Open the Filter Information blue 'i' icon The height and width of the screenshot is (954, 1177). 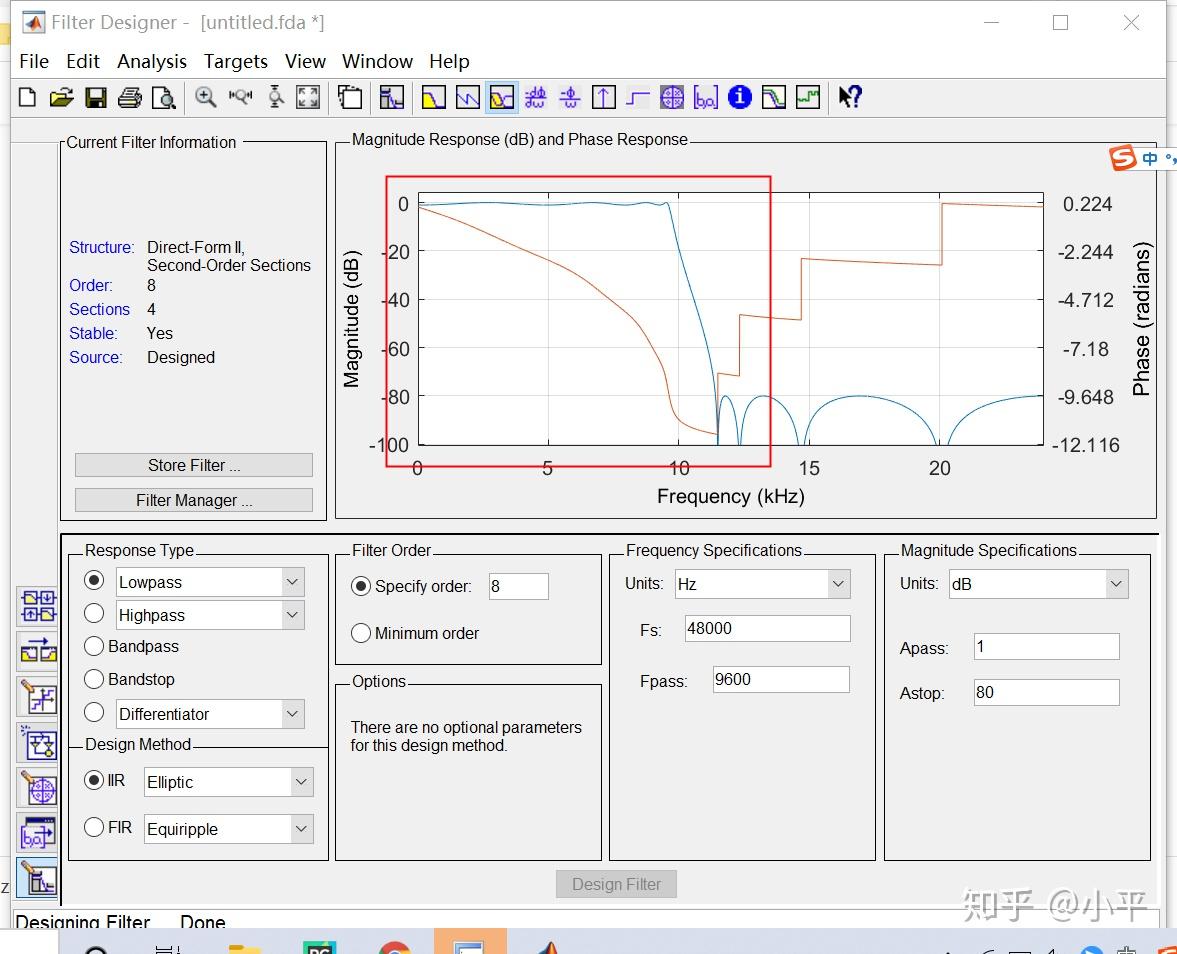(740, 97)
